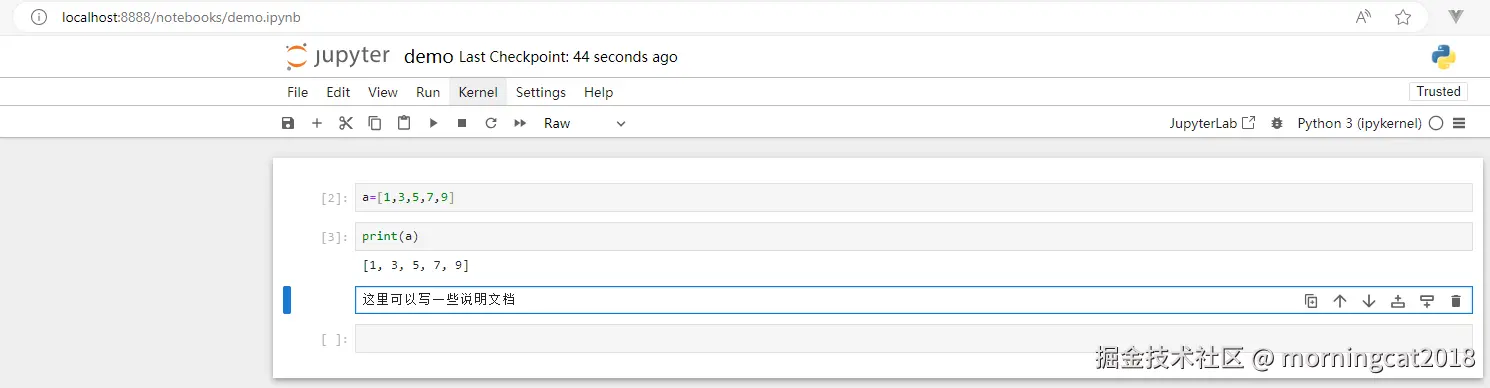Screen dimensions: 1490x388
Task: Check the kernel status circle indicator
Action: click(x=1436, y=123)
